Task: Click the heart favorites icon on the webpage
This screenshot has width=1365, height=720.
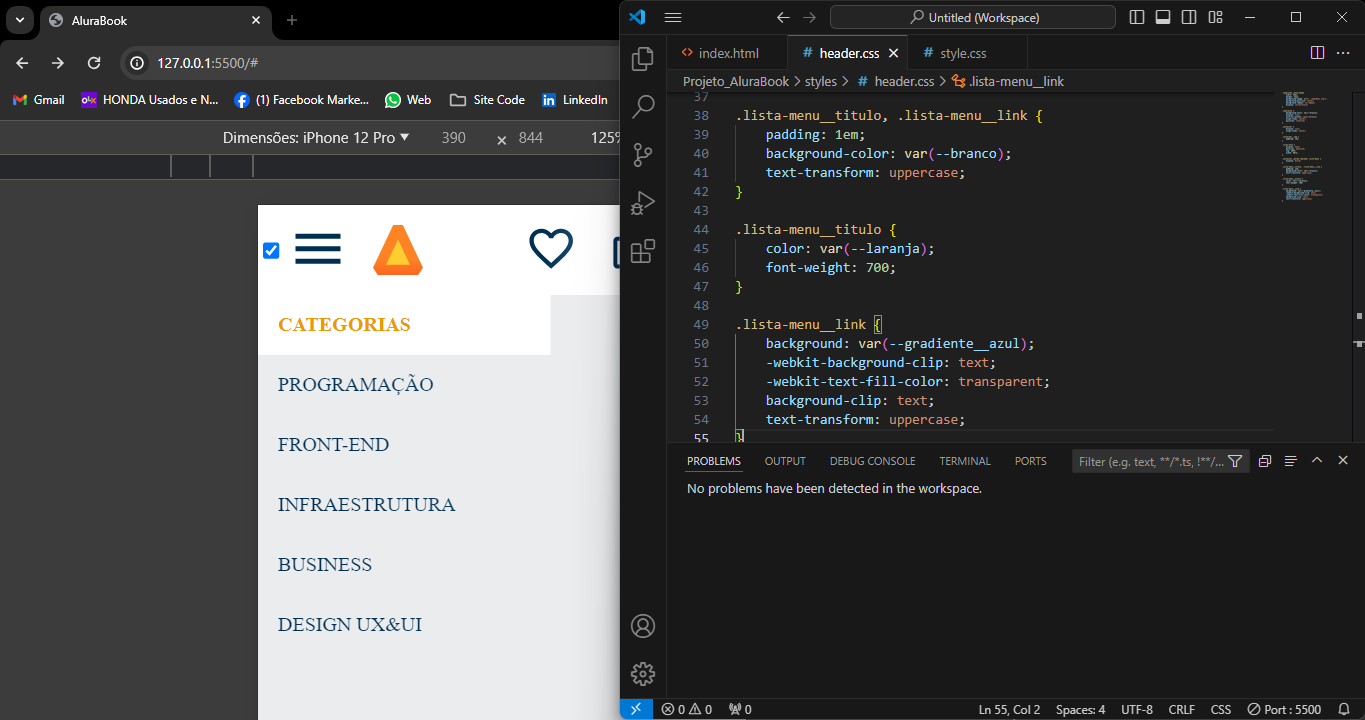Action: [x=551, y=249]
